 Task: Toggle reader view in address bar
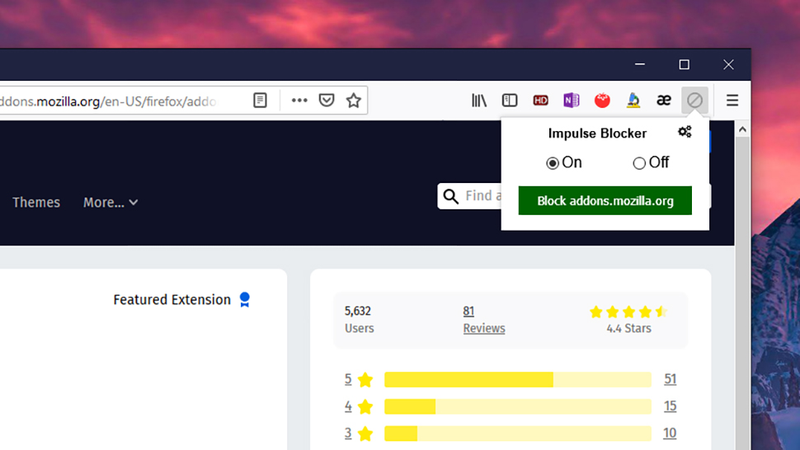coord(260,101)
